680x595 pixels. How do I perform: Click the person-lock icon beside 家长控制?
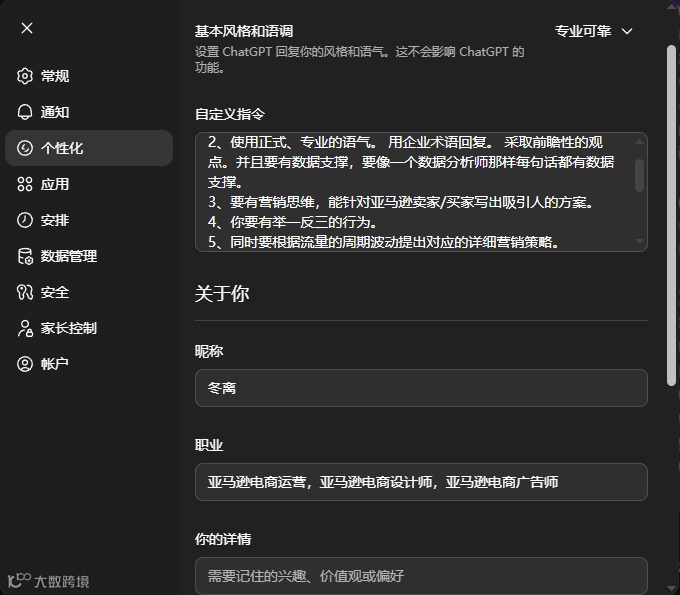point(25,328)
